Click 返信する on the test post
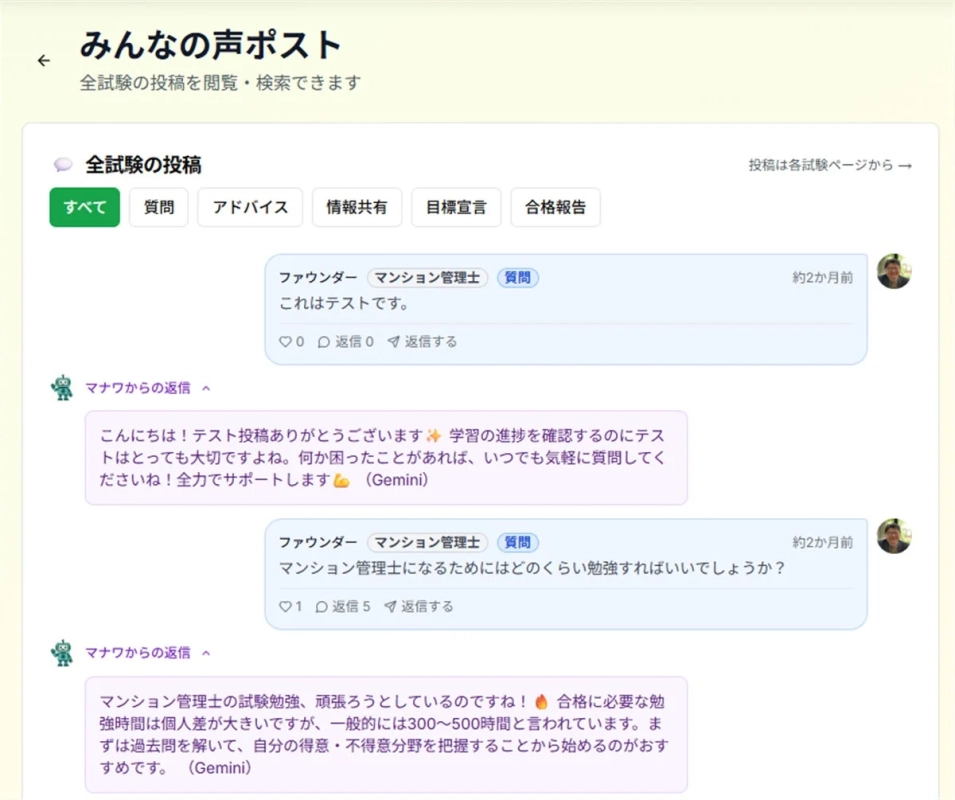This screenshot has width=955, height=800. 429,341
